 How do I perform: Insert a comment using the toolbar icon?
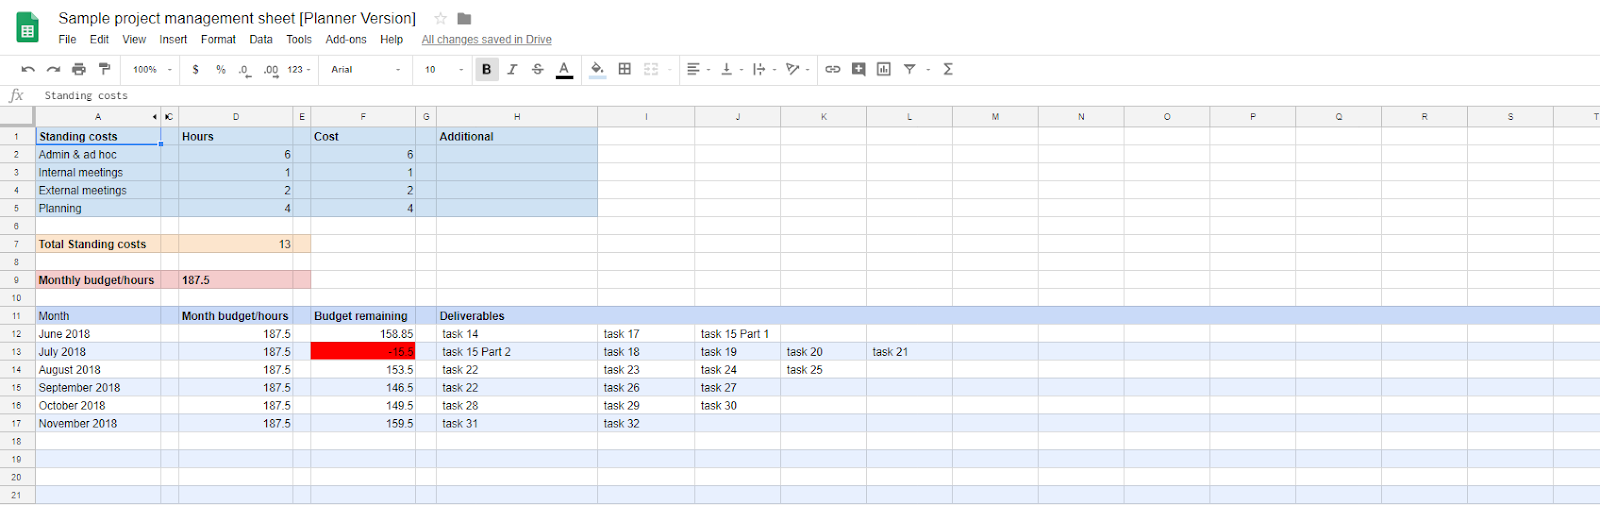(858, 69)
